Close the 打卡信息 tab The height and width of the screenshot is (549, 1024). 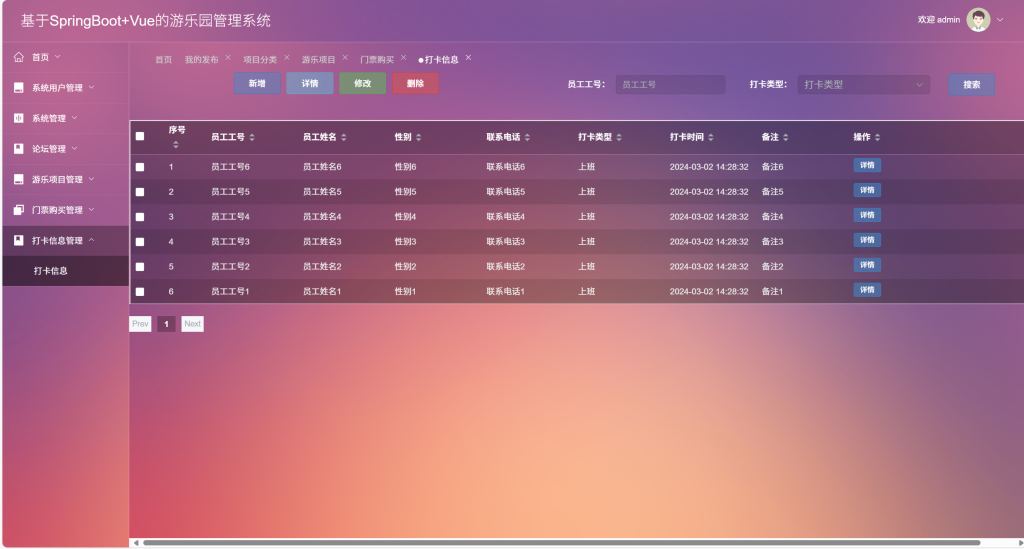[468, 57]
